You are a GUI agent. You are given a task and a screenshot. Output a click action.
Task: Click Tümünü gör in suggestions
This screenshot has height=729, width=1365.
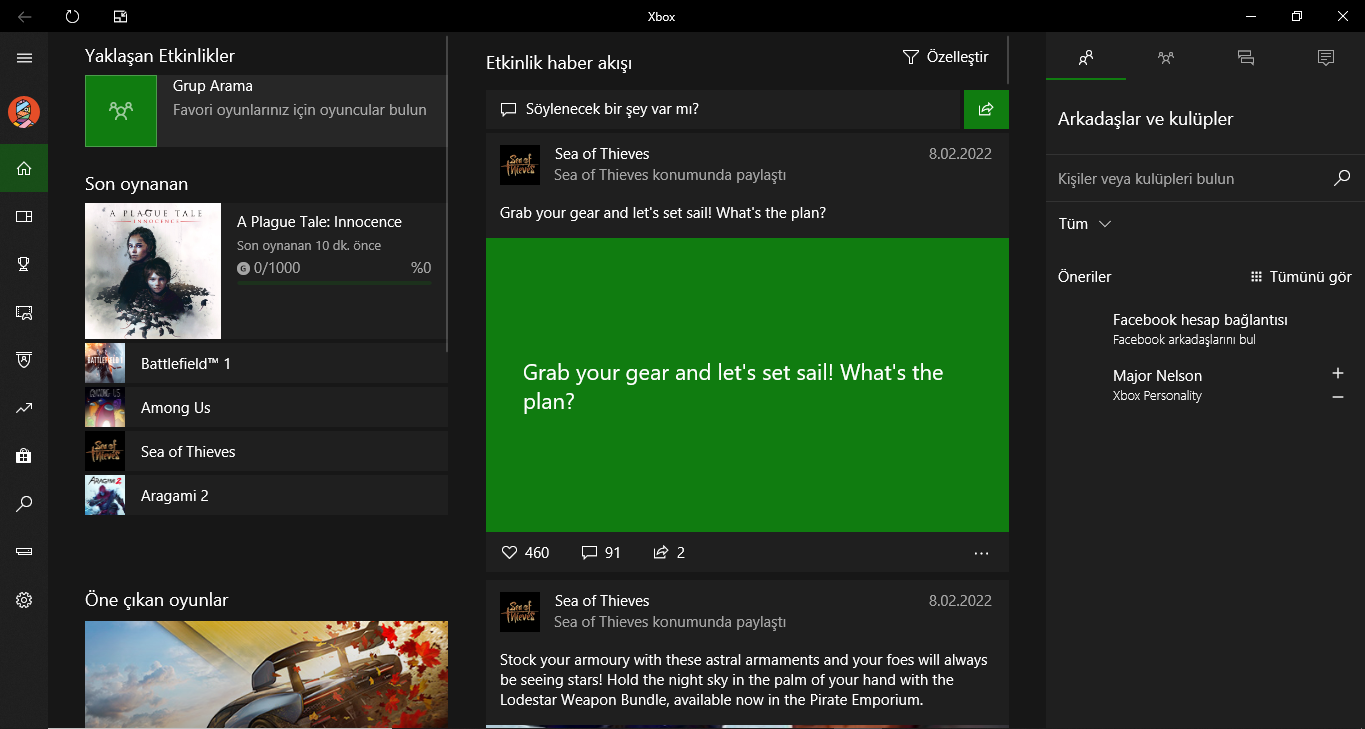pyautogui.click(x=1301, y=277)
